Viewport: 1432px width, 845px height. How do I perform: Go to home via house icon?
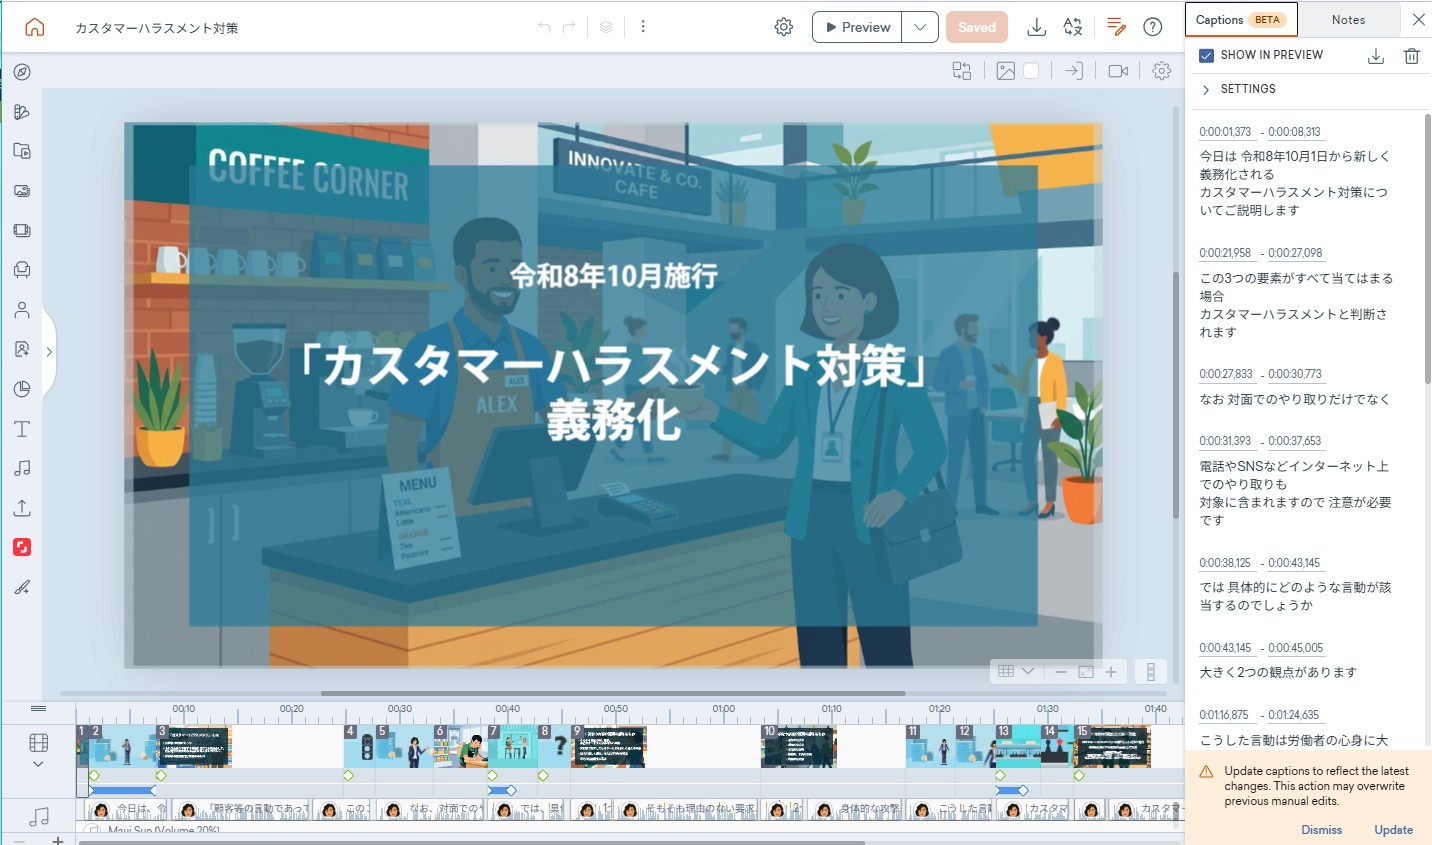point(34,27)
